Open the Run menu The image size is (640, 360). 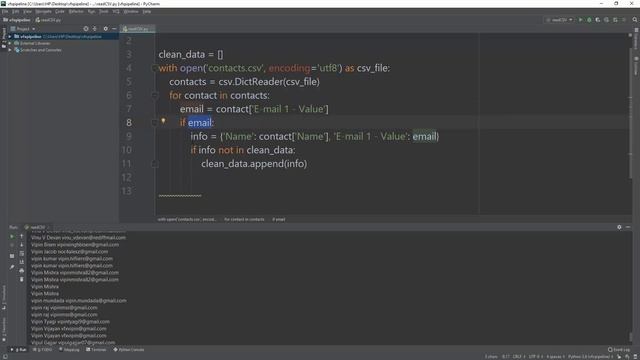click(91, 11)
